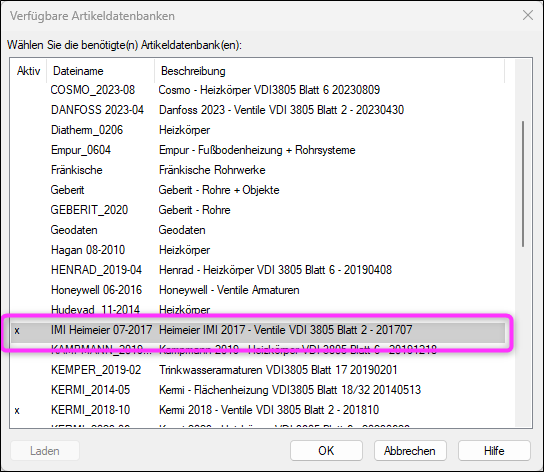Select the Fränkische file name
The height and width of the screenshot is (472, 544).
click(77, 170)
